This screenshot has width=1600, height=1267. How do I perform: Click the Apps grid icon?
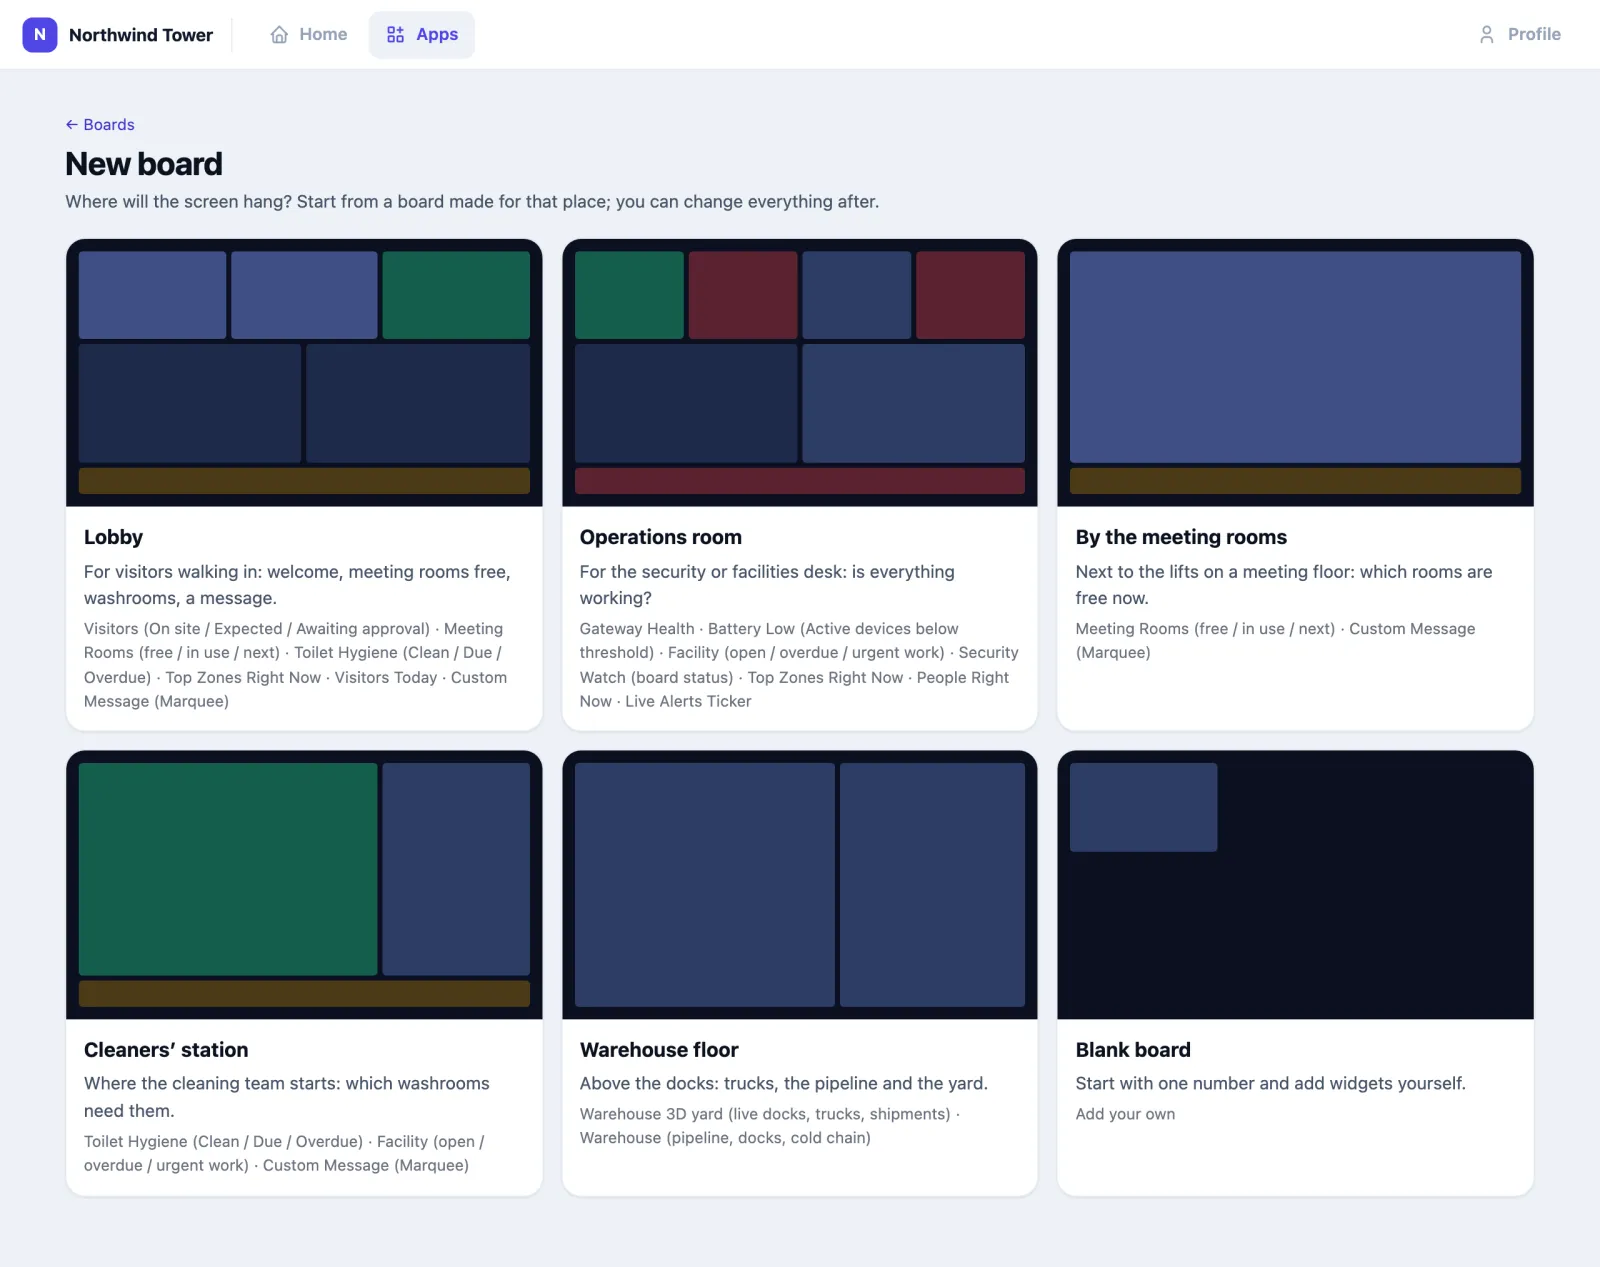(396, 35)
